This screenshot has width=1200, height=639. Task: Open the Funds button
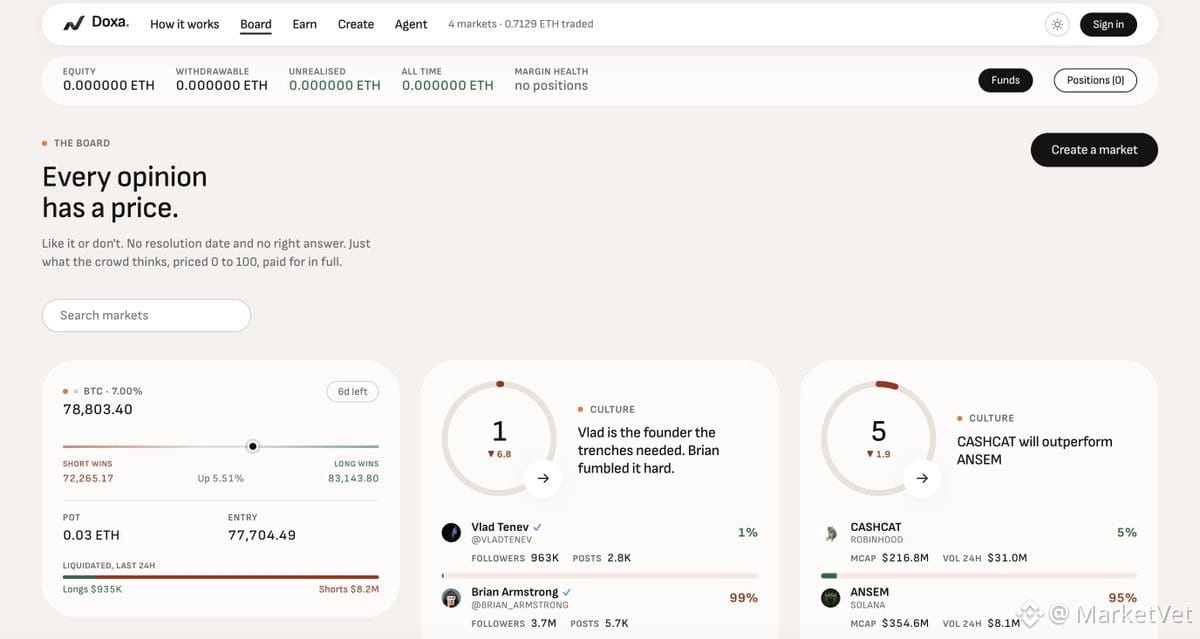(1005, 80)
